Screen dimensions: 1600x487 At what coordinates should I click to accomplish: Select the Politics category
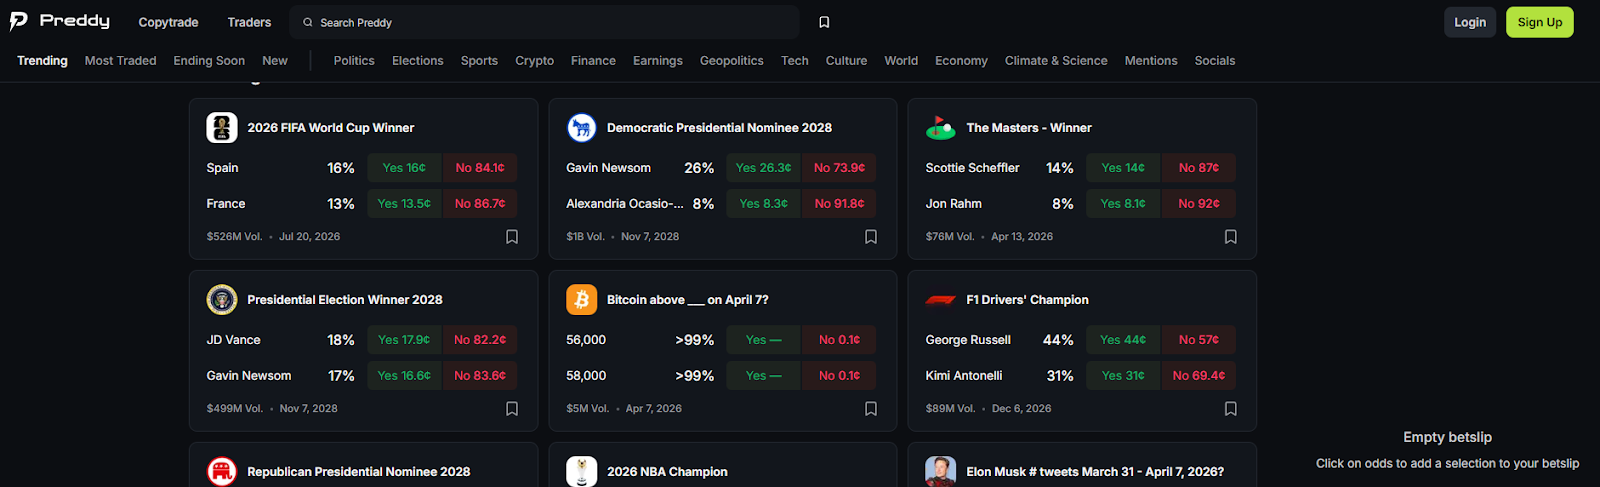(x=354, y=61)
